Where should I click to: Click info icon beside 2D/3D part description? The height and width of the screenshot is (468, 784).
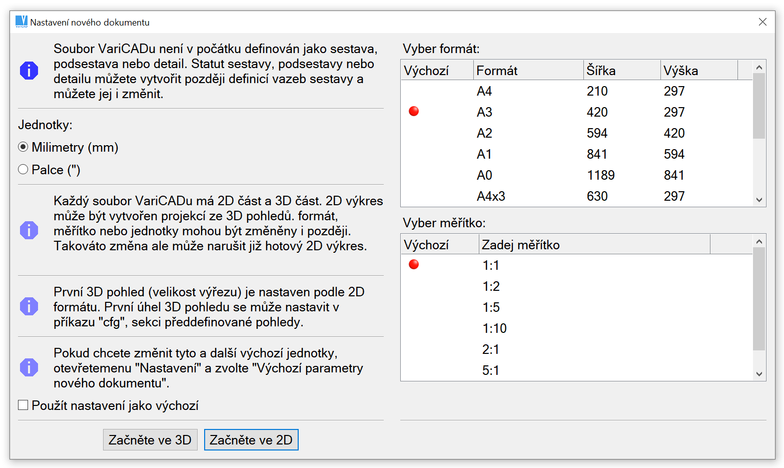click(29, 230)
